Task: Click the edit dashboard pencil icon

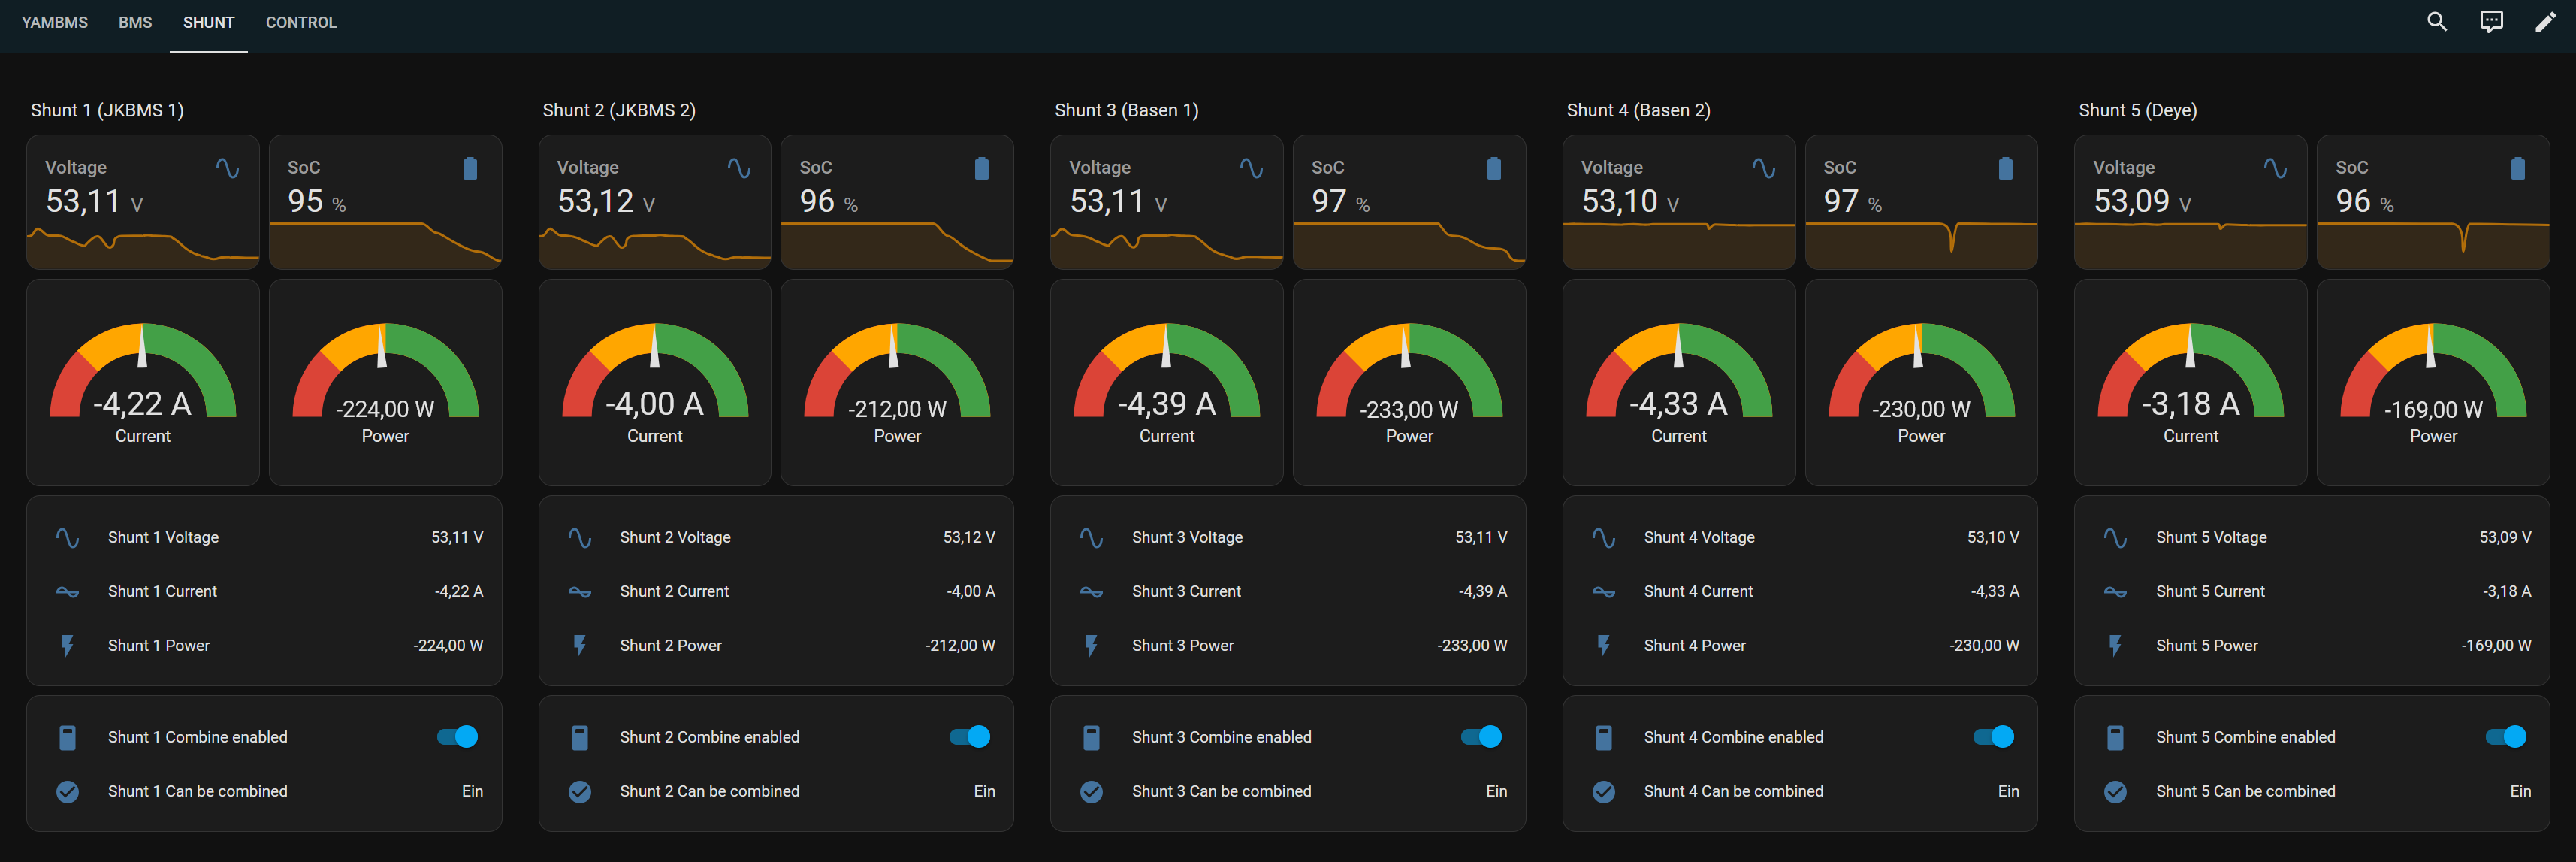Action: pos(2544,22)
